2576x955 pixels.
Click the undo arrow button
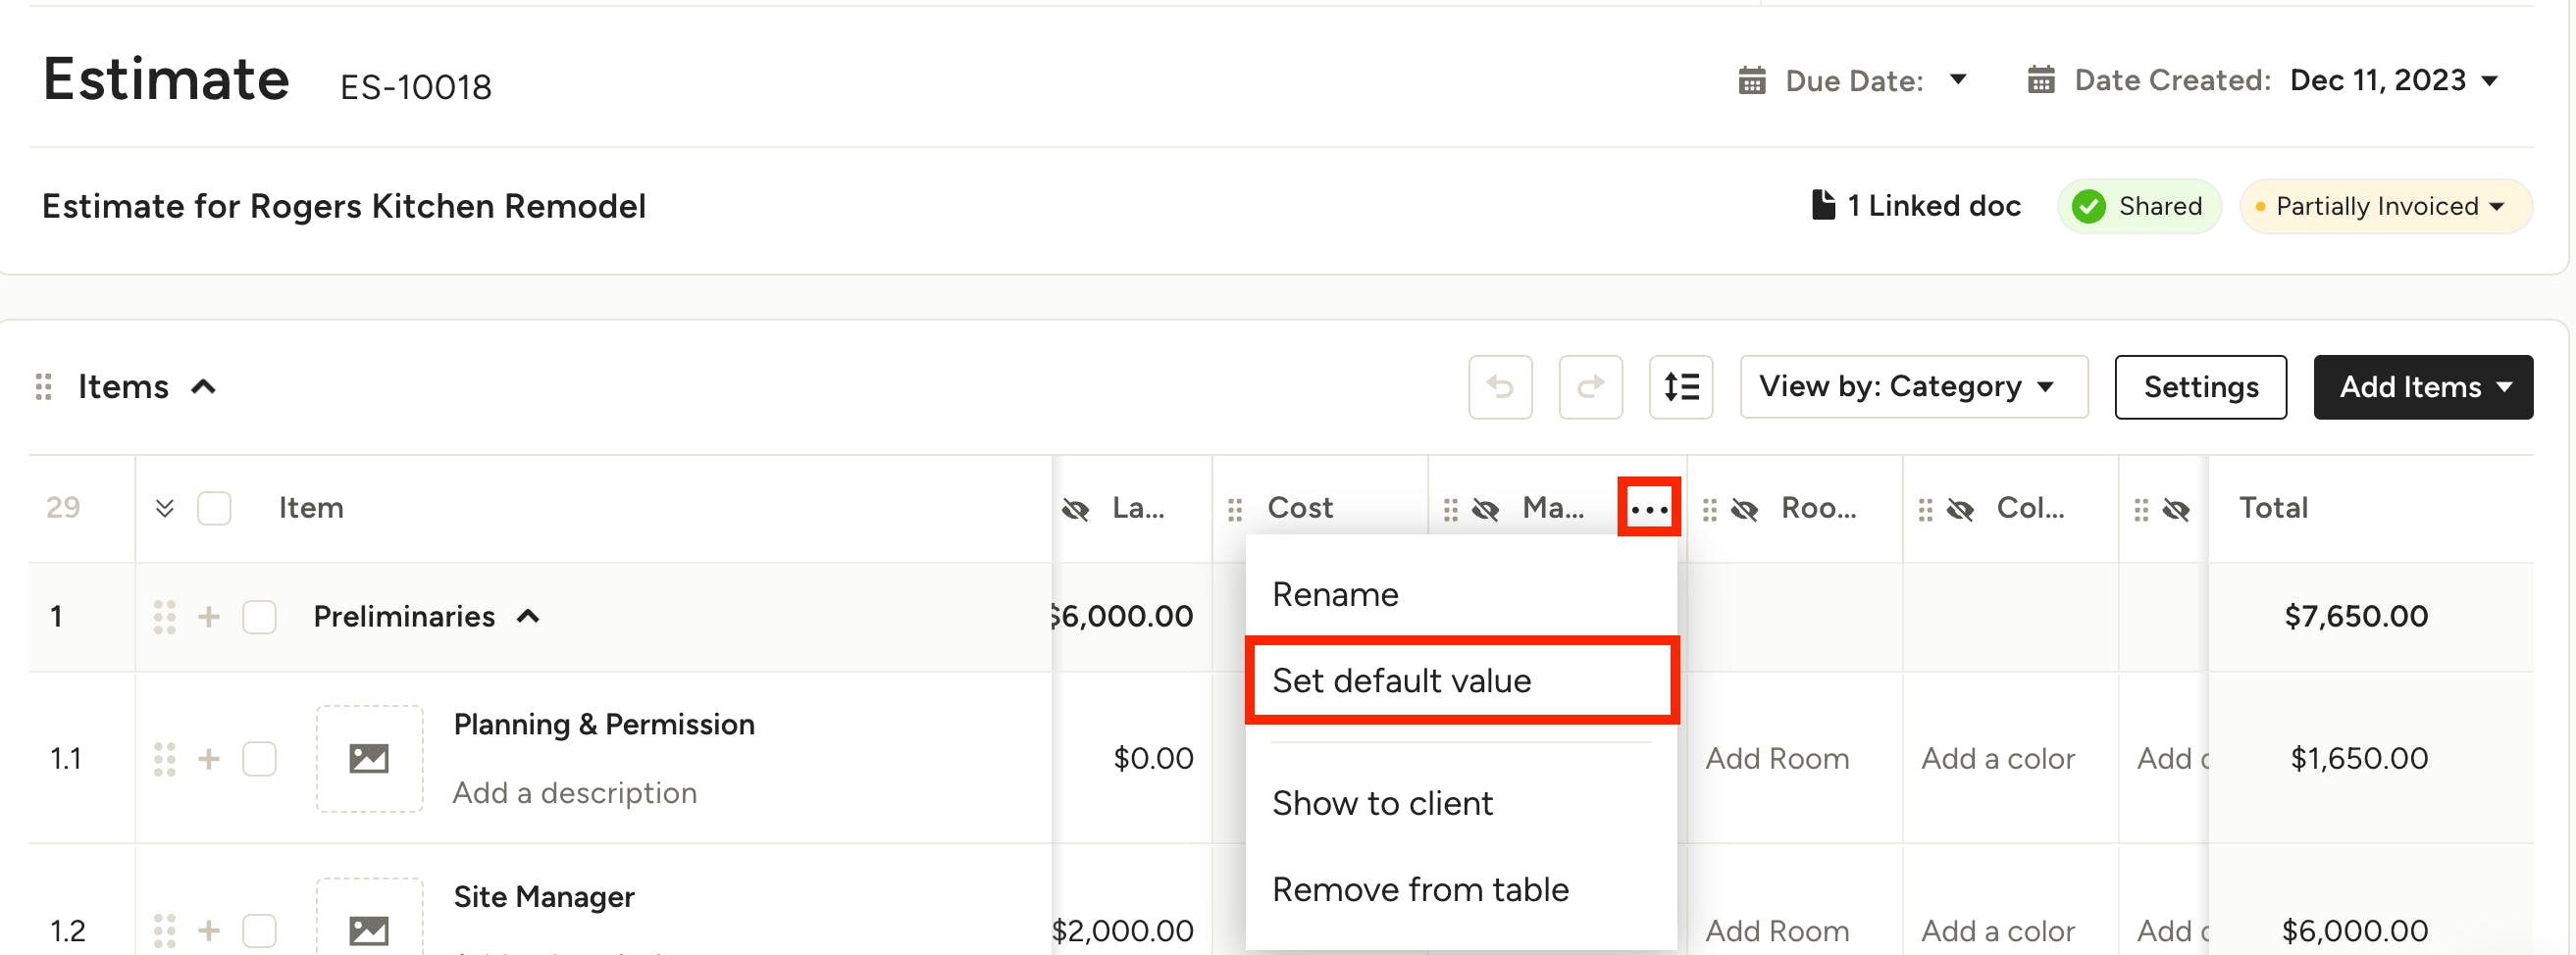[x=1500, y=387]
